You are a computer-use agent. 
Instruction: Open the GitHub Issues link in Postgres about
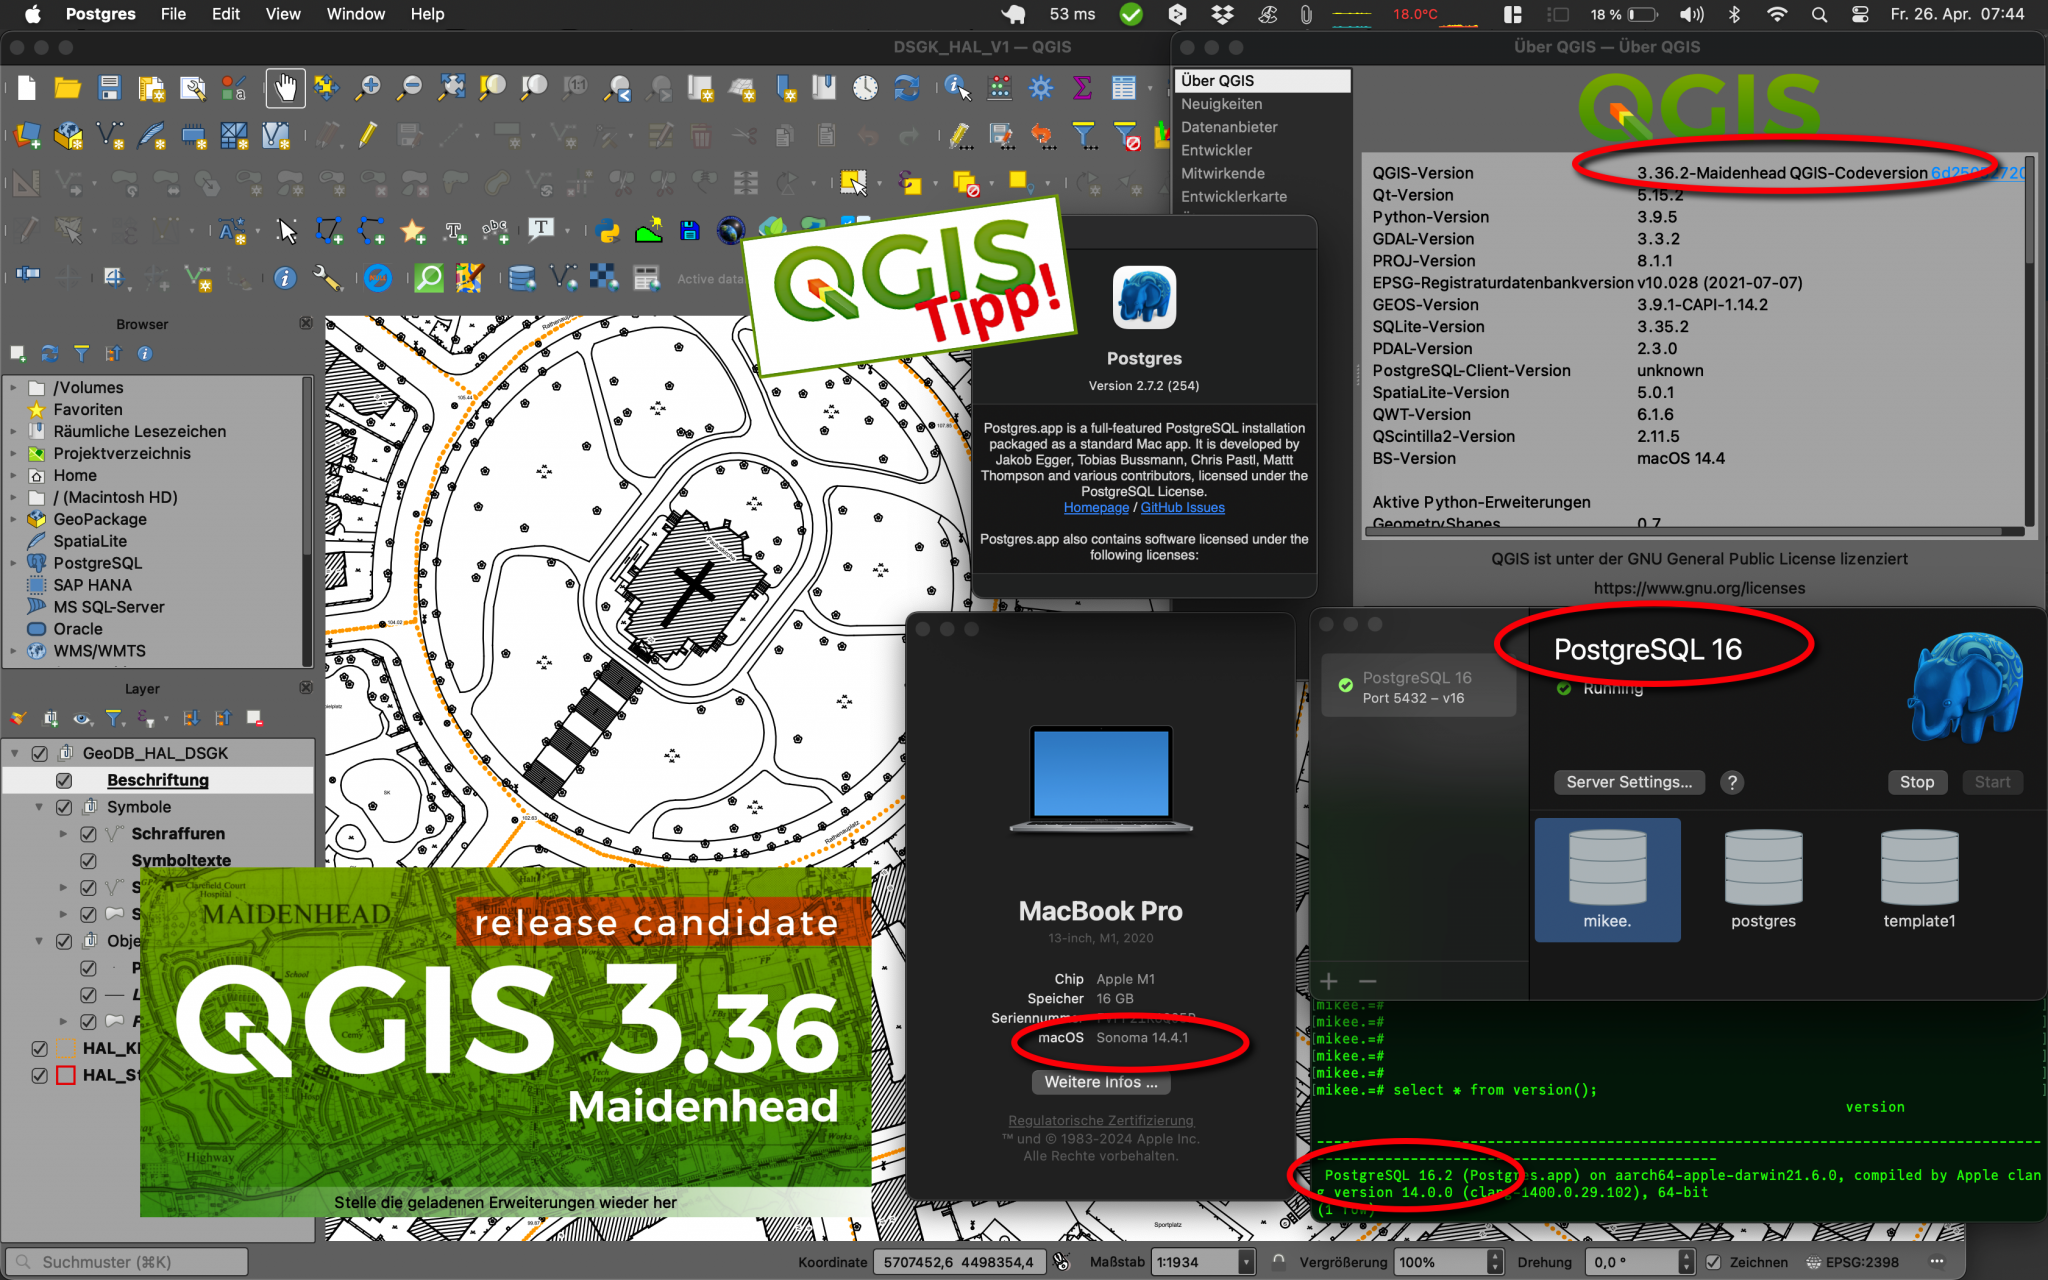pos(1182,507)
